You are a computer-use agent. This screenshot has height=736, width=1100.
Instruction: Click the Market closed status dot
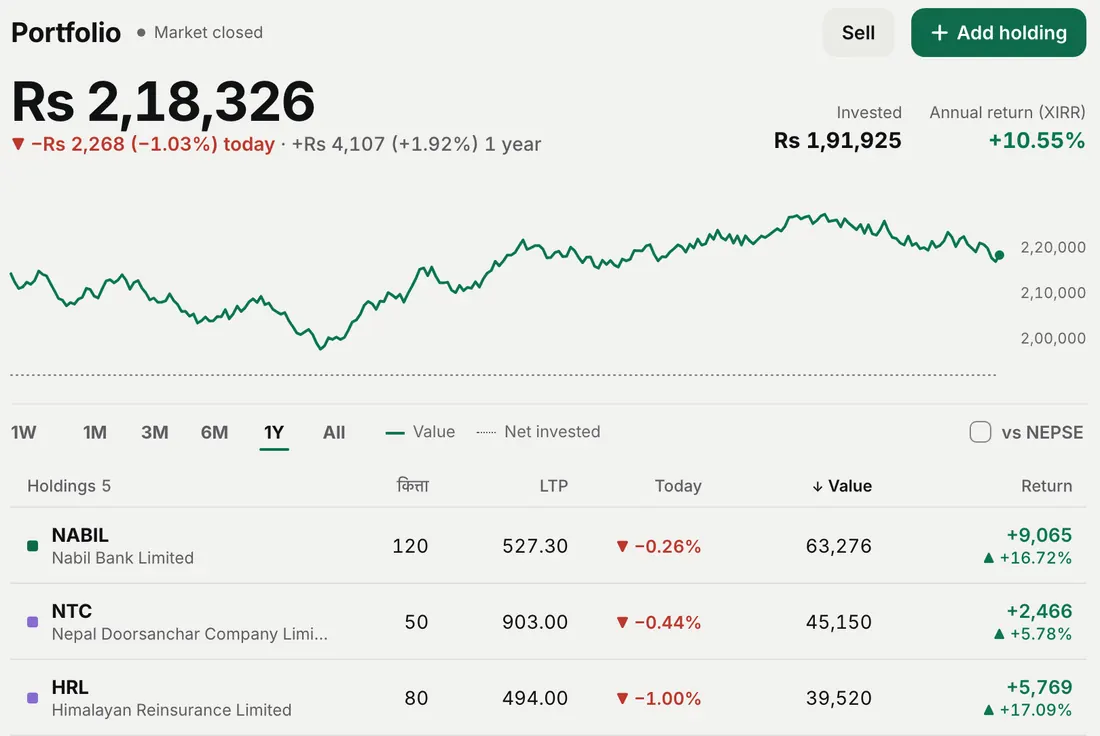pyautogui.click(x=141, y=32)
